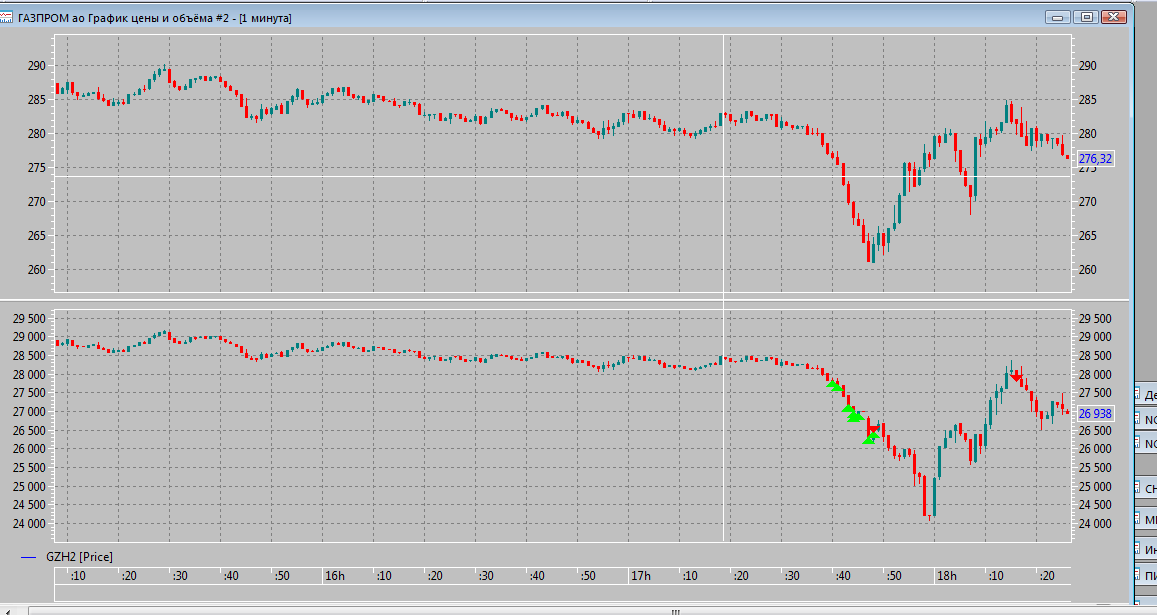Click '29 500' on the lower chart's right axis
The width and height of the screenshot is (1157, 615).
[x=1095, y=319]
